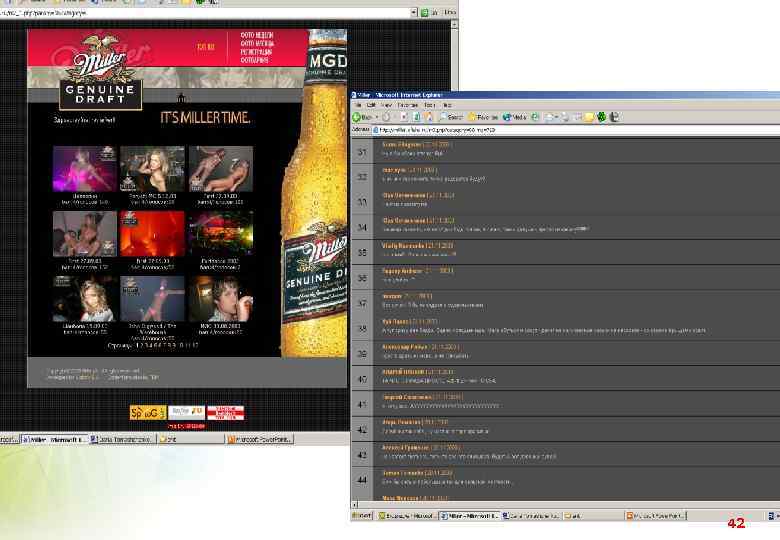This screenshot has width=780, height=540.
Task: Click the Mail icon in IE toolbar
Action: [x=549, y=117]
